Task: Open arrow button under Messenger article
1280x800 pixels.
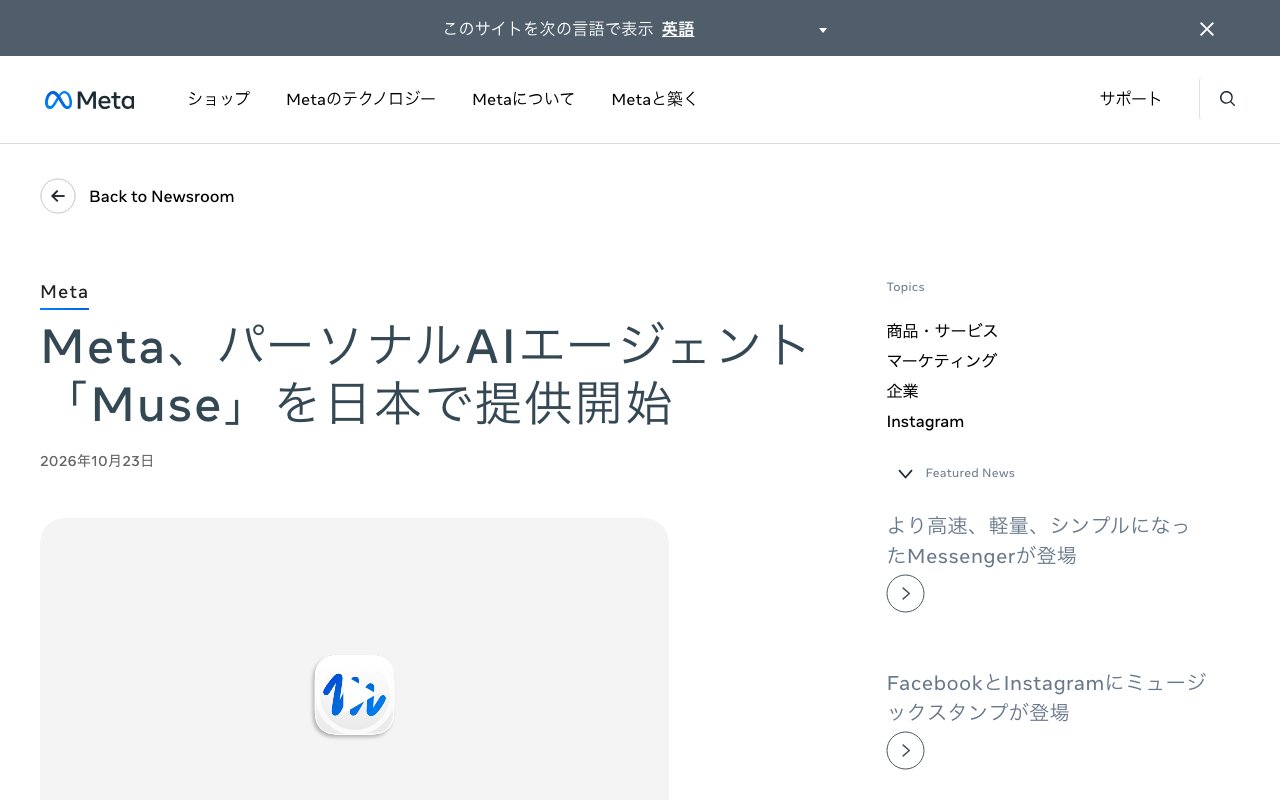Action: pyautogui.click(x=905, y=594)
